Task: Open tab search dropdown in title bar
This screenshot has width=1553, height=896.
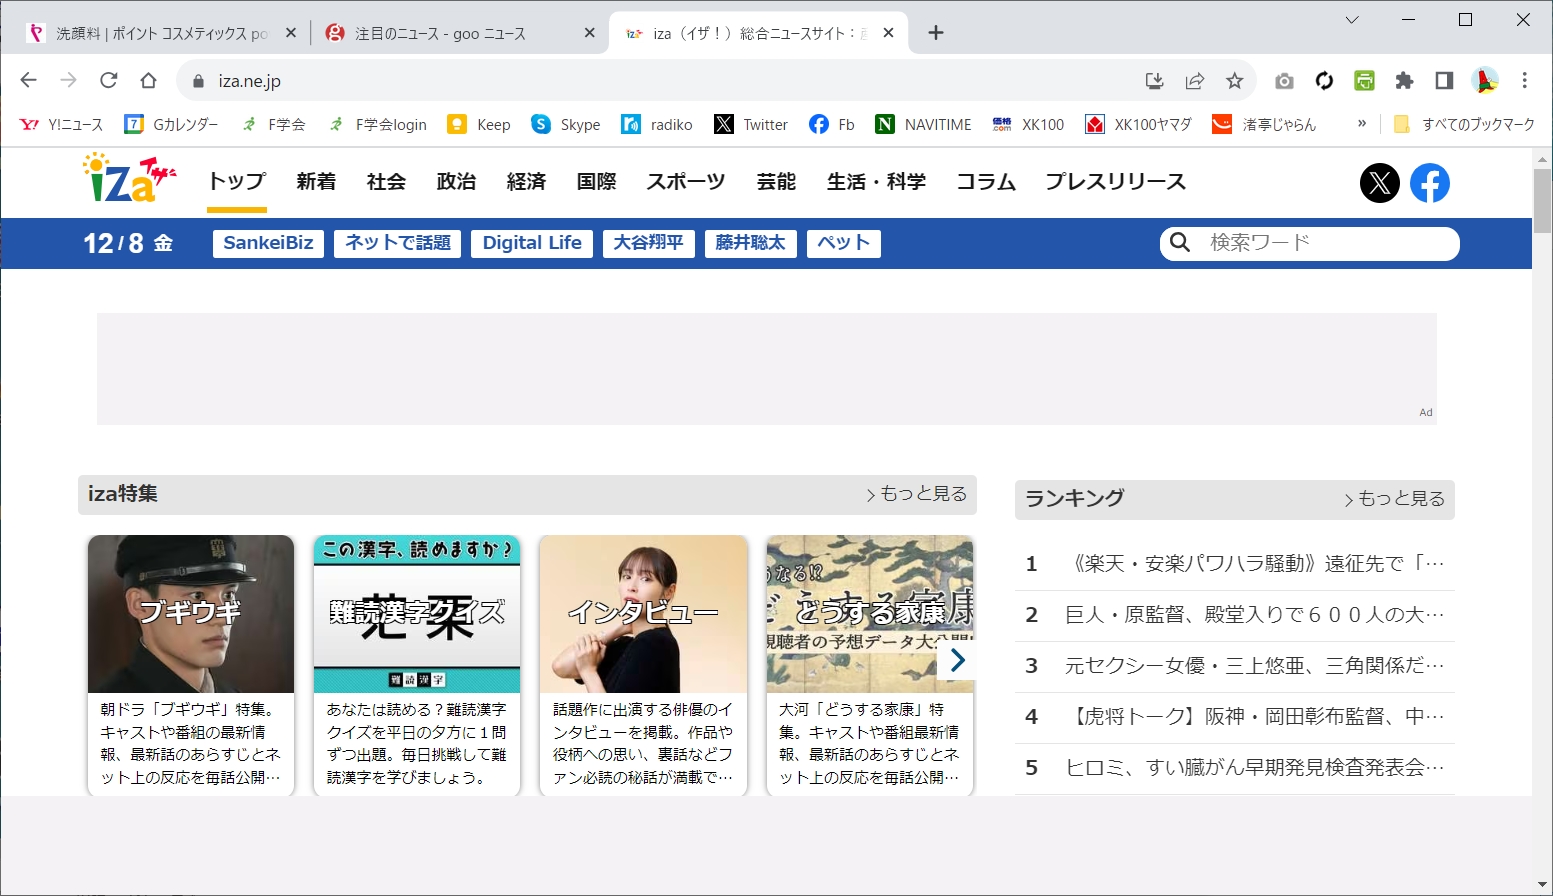Action: [1352, 20]
